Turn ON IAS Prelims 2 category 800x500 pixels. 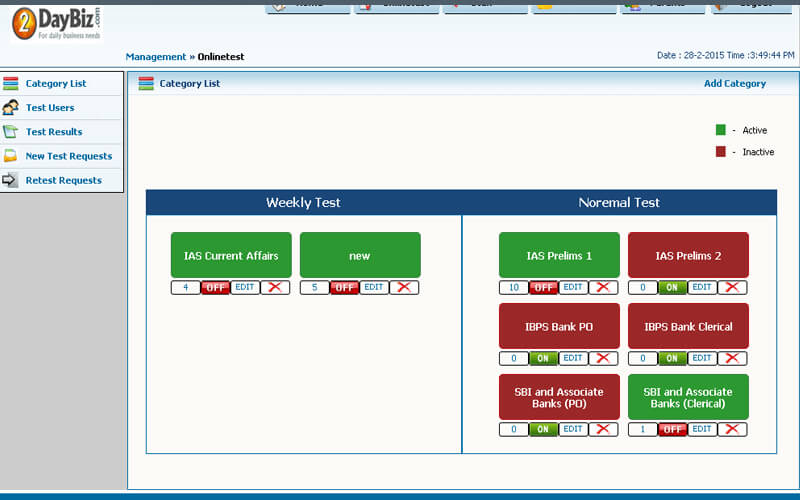coord(672,287)
